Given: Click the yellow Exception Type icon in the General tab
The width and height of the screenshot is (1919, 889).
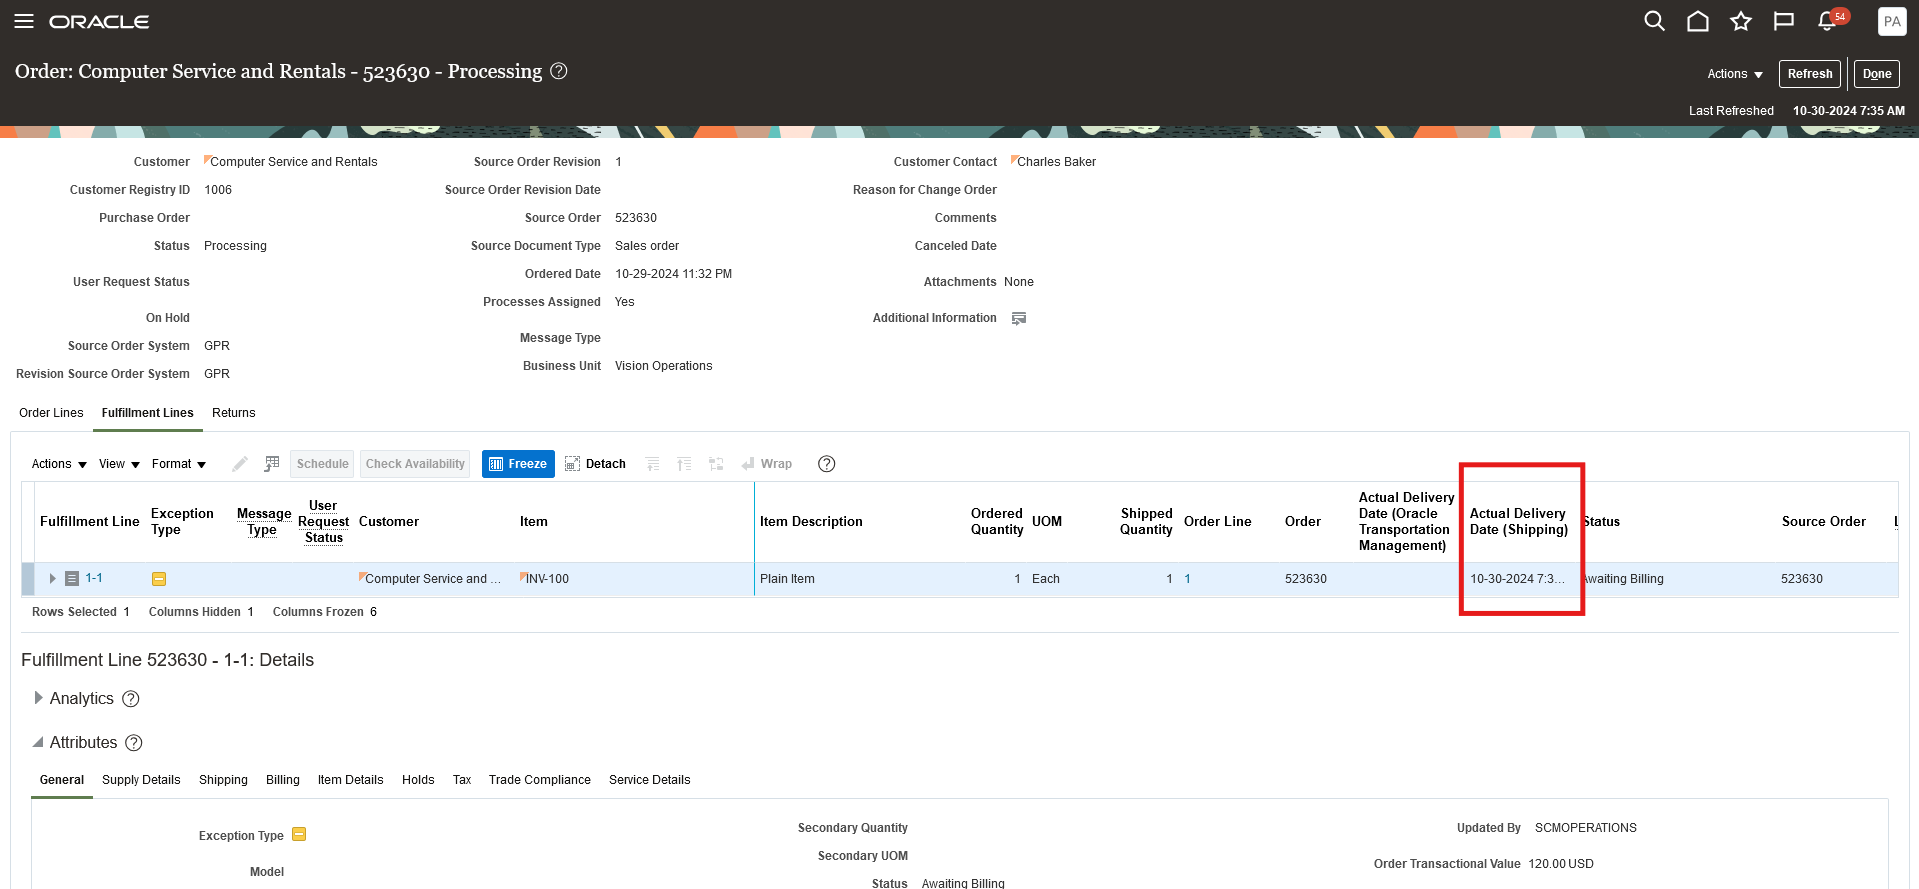Looking at the screenshot, I should 299,835.
